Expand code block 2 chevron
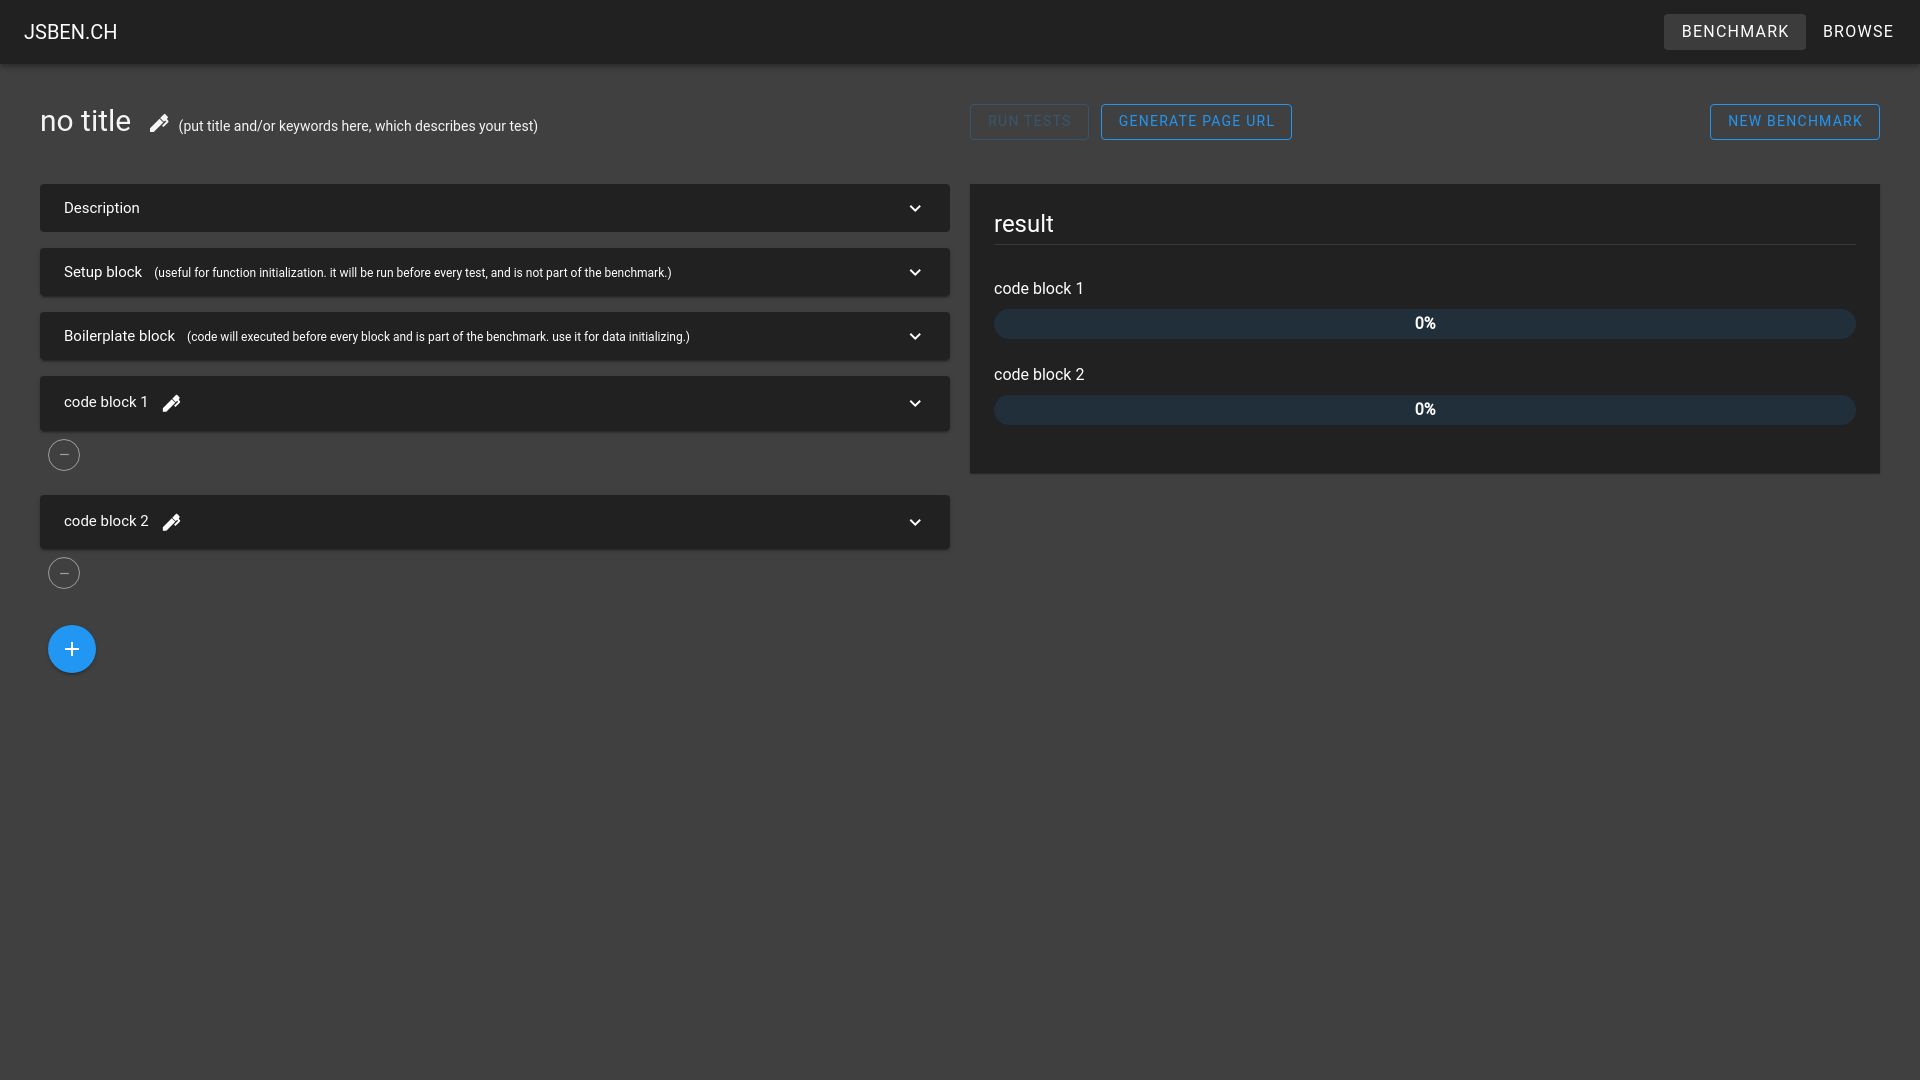The width and height of the screenshot is (1920, 1080). pyautogui.click(x=915, y=522)
